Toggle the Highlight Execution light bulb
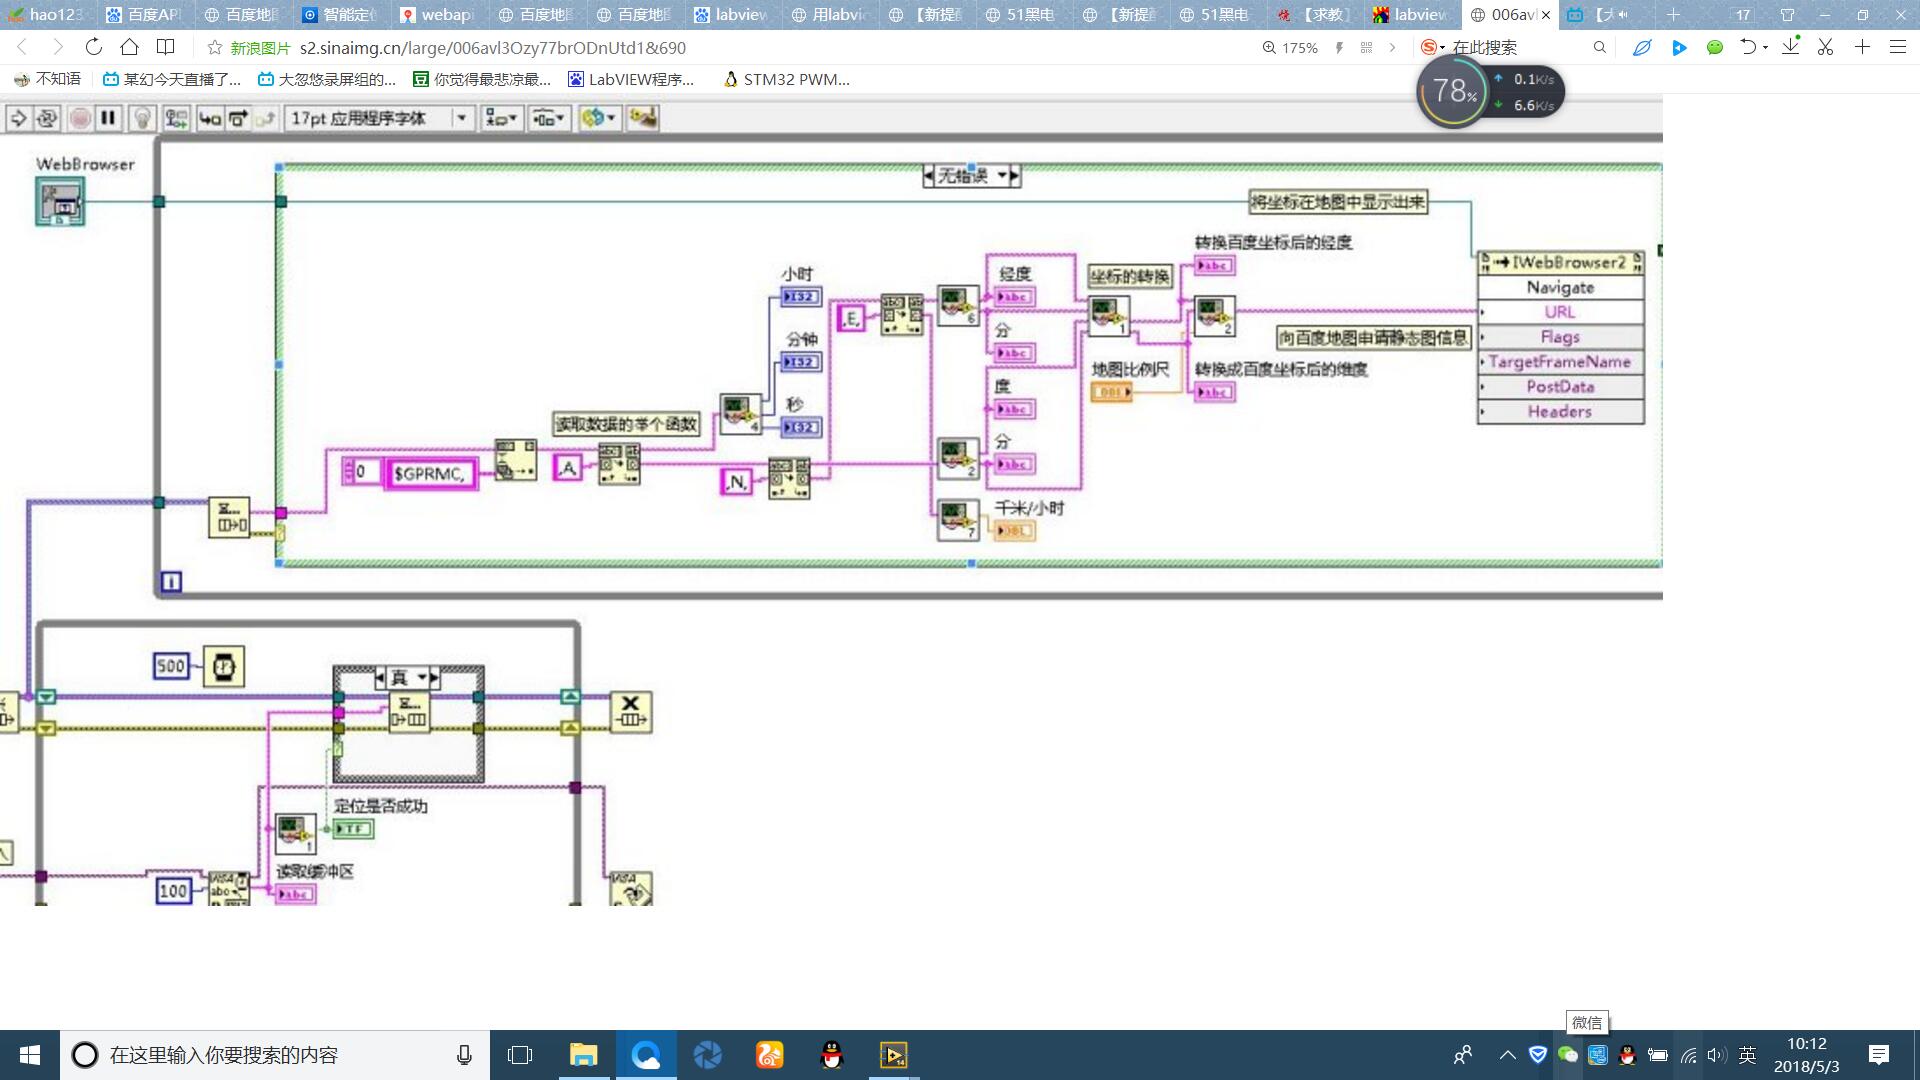The width and height of the screenshot is (1920, 1080). click(x=143, y=118)
